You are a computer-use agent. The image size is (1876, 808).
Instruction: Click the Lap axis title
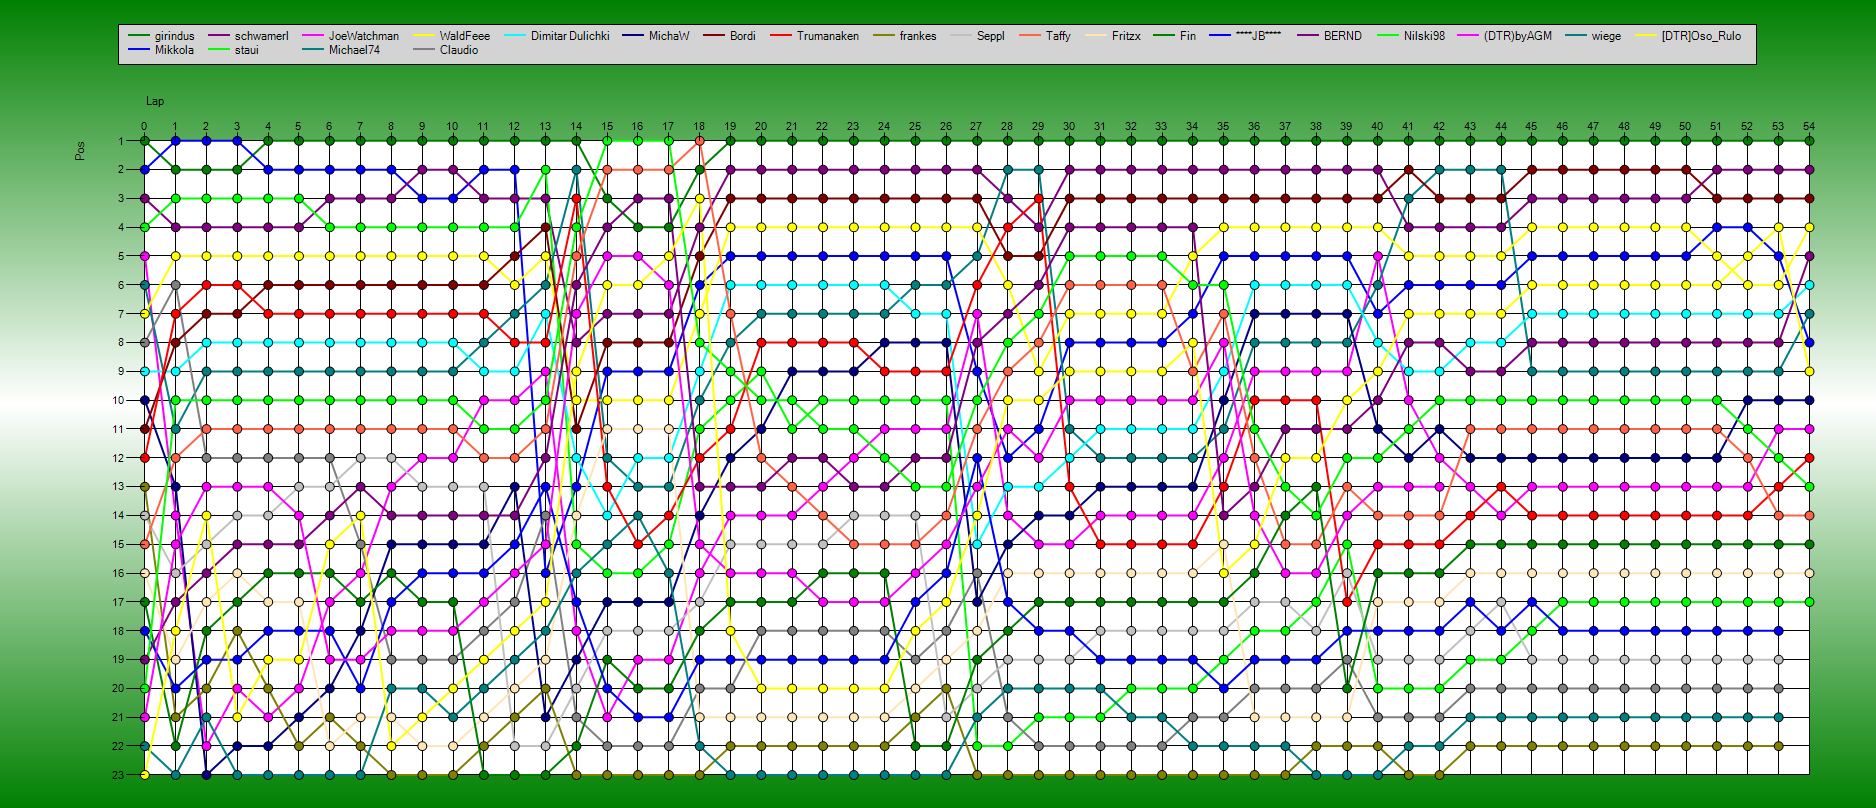[155, 101]
